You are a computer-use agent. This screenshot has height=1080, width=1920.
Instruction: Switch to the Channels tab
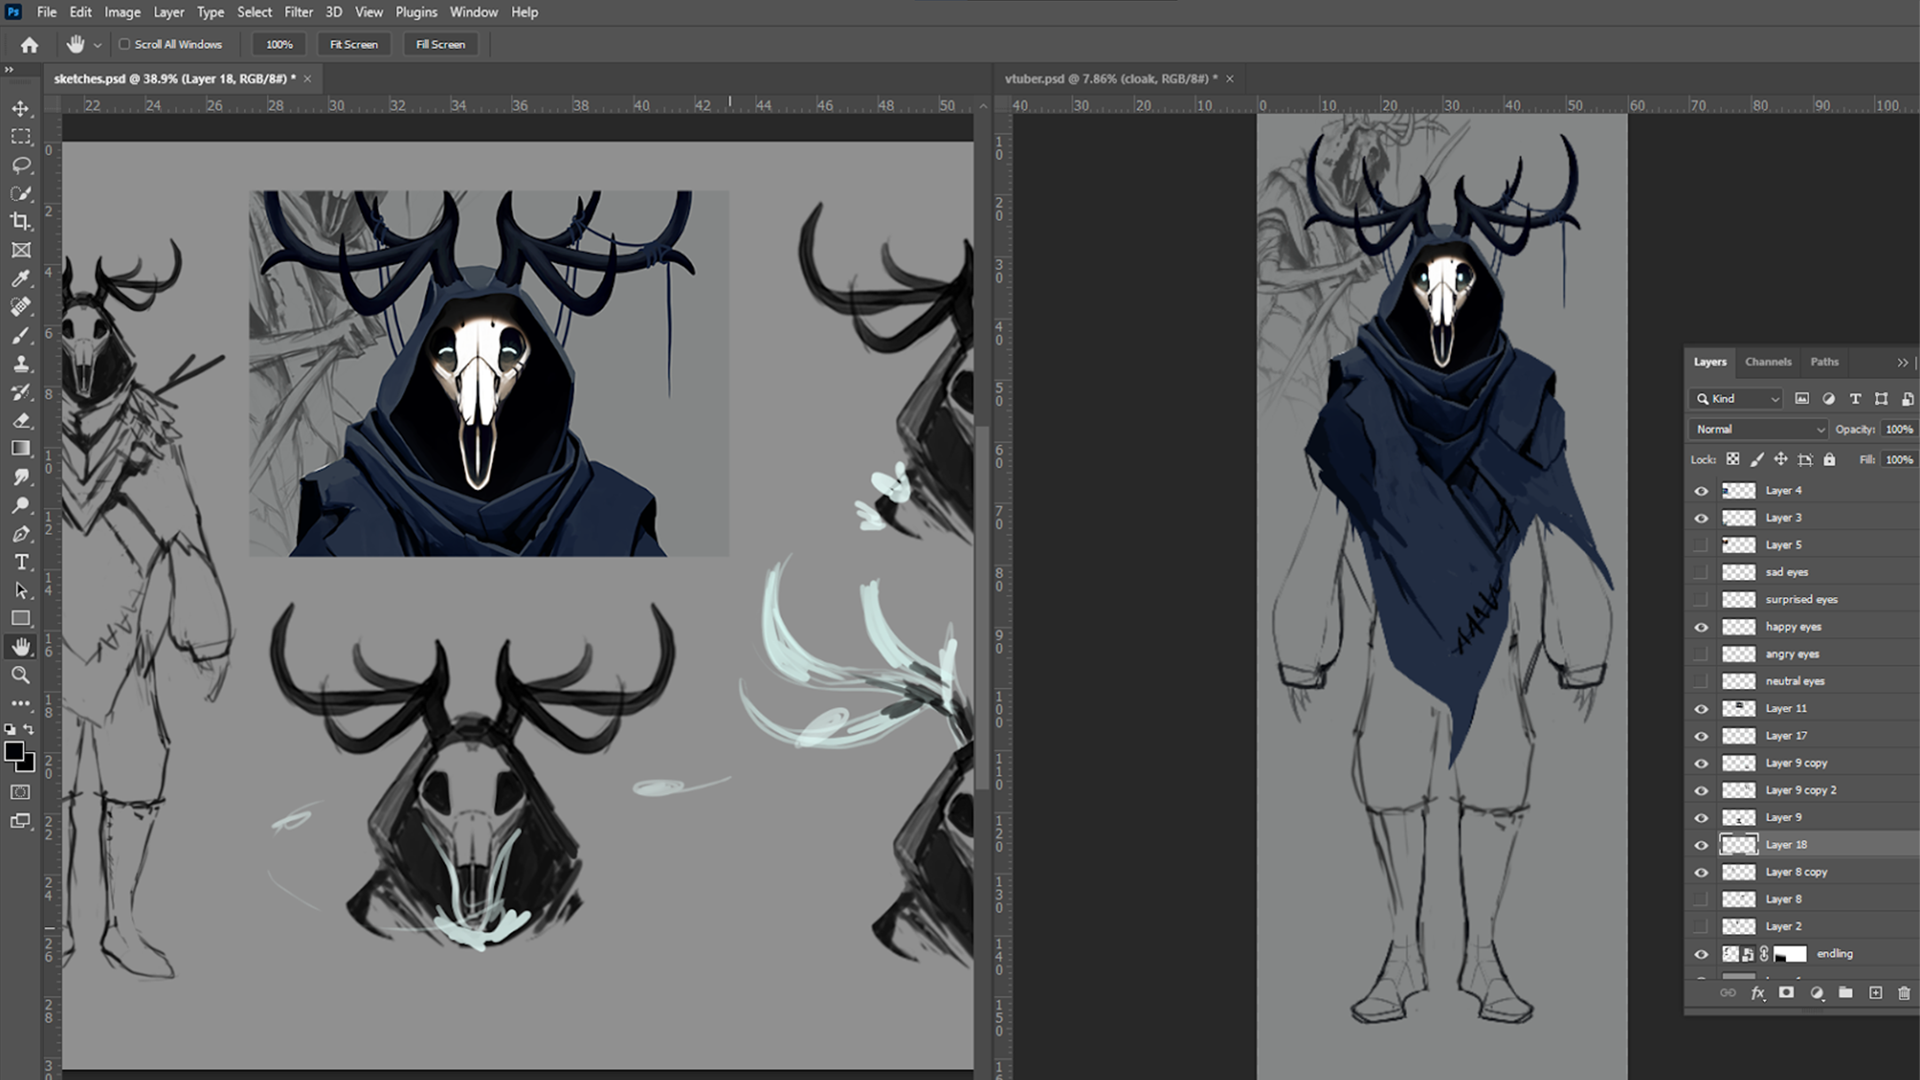click(x=1768, y=362)
